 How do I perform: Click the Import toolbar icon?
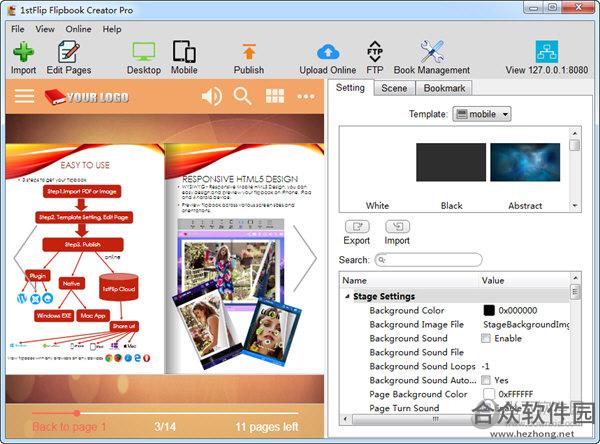(x=23, y=52)
